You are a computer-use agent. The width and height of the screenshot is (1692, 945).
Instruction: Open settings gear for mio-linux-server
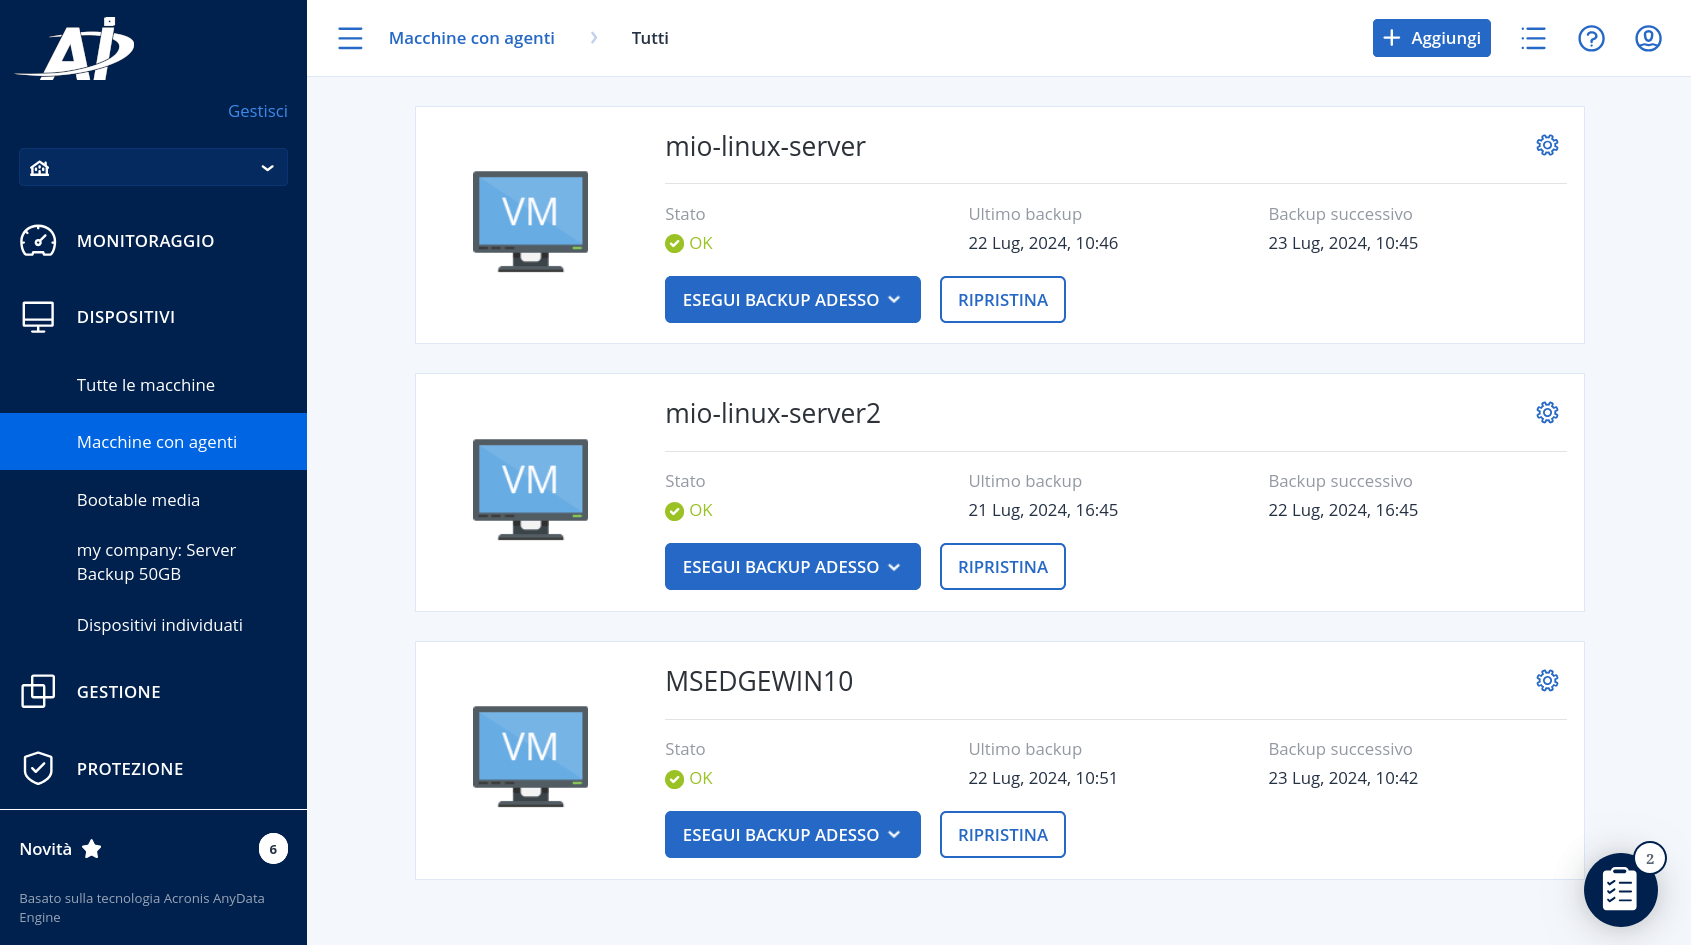[x=1547, y=145]
